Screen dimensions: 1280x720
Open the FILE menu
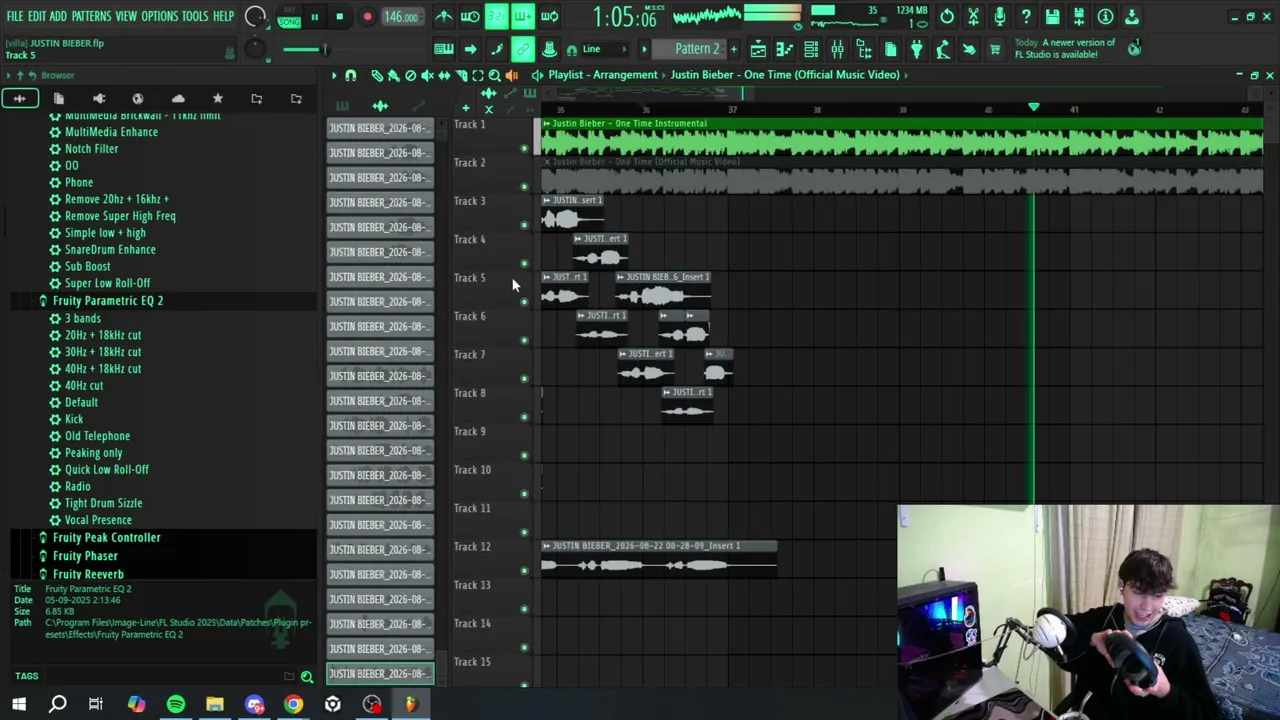[x=14, y=17]
